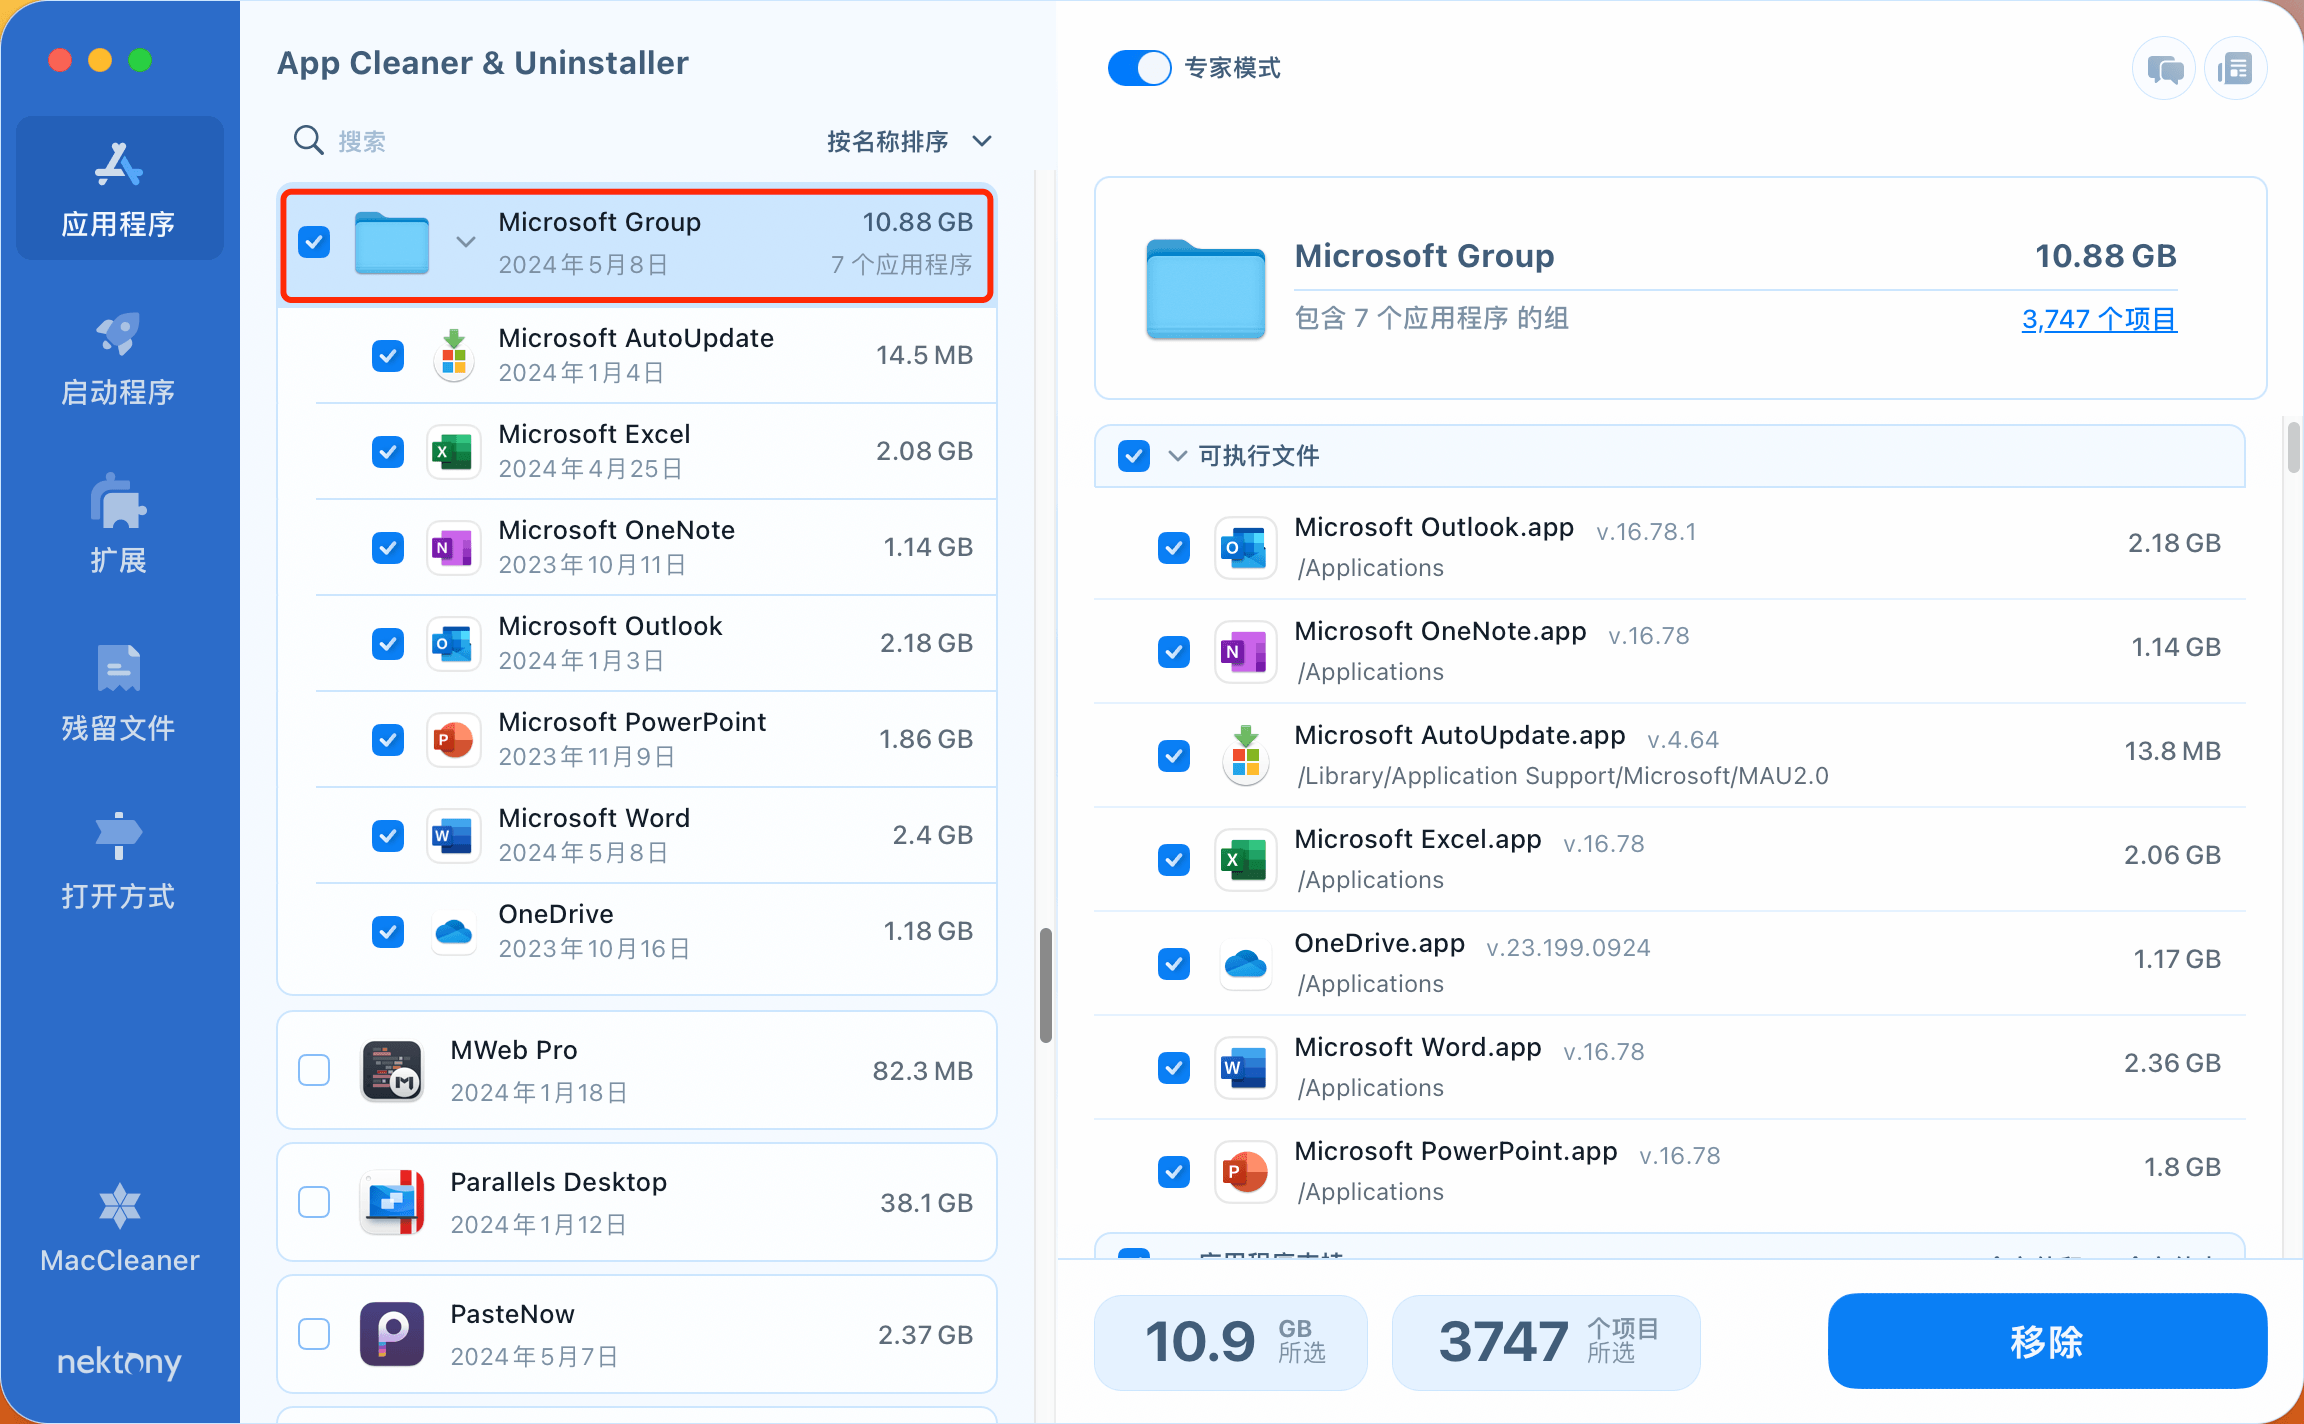Open the MacCleaner snowflake icon

(x=119, y=1207)
